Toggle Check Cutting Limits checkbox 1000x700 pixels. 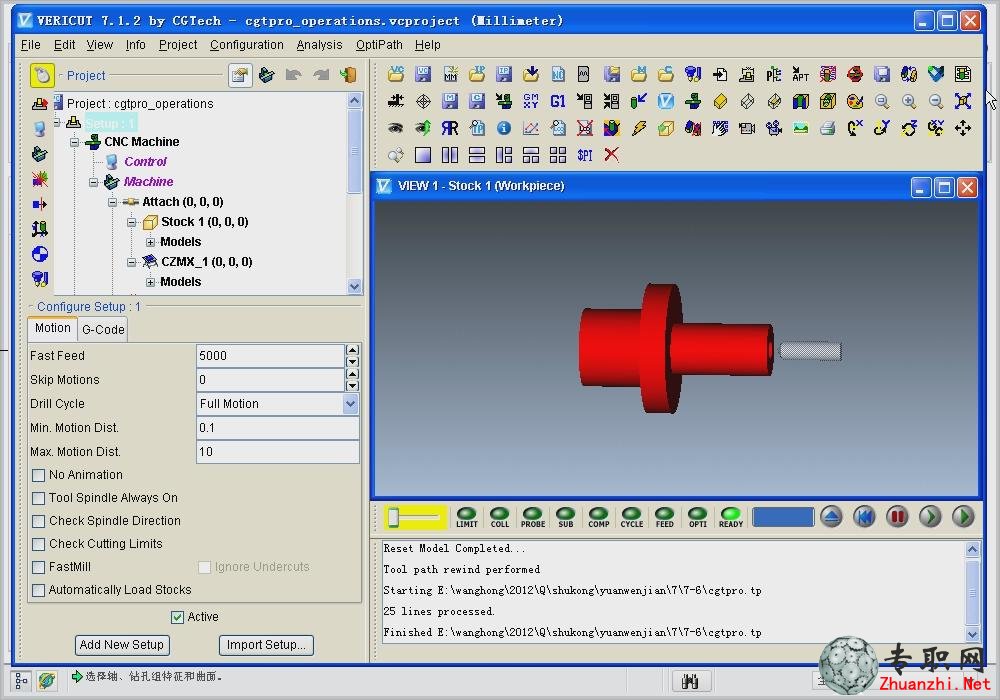[38, 544]
